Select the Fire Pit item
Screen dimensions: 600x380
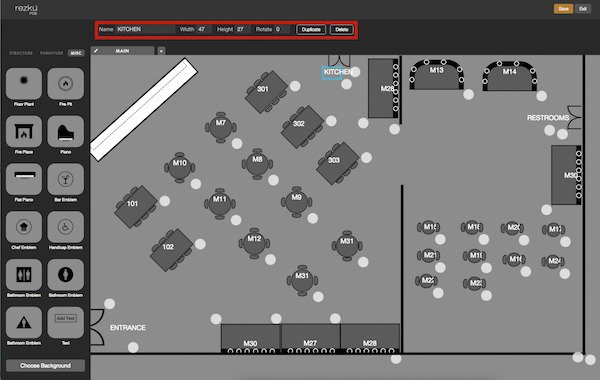tap(65, 83)
